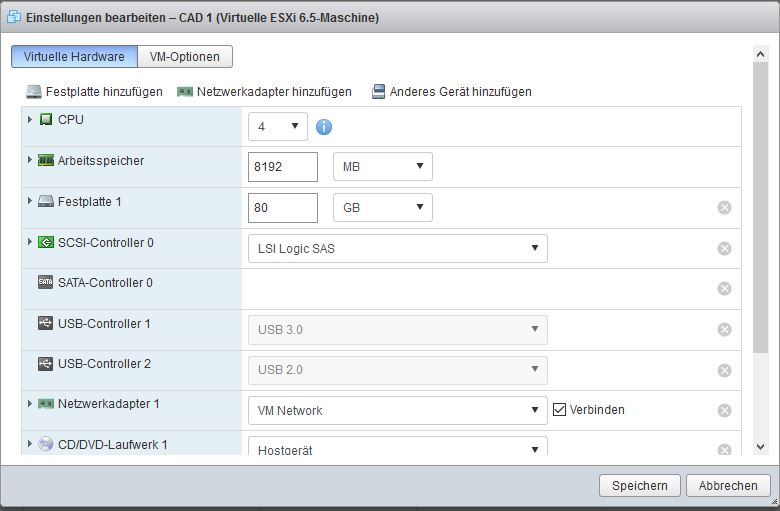Viewport: 780px width, 511px height.
Task: Expand the Netzwerkadapter 1 row
Action: click(x=30, y=404)
